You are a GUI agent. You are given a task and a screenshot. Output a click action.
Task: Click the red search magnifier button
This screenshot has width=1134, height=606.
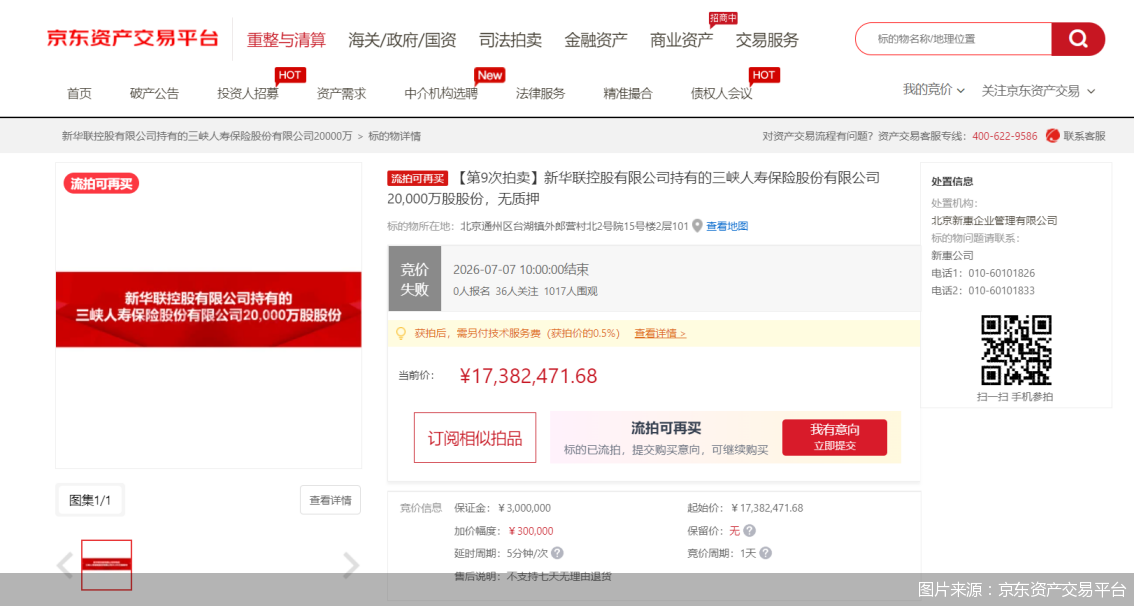point(1078,39)
